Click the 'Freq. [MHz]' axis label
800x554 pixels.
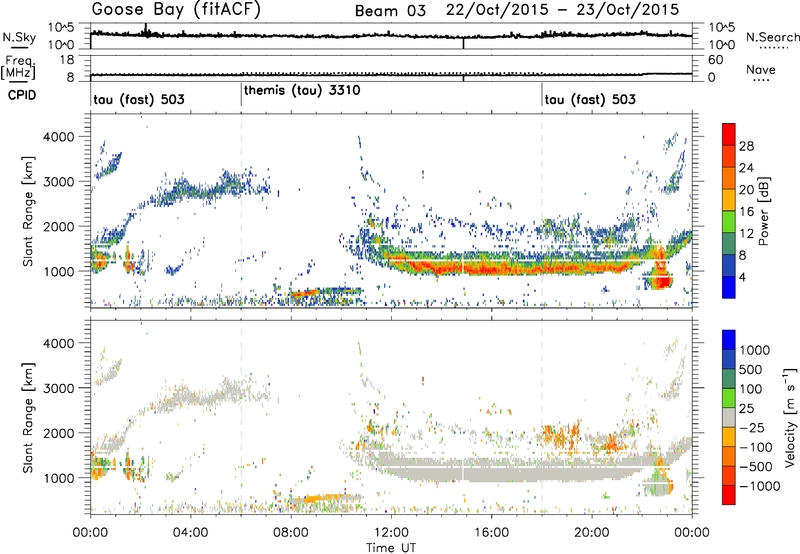point(18,67)
